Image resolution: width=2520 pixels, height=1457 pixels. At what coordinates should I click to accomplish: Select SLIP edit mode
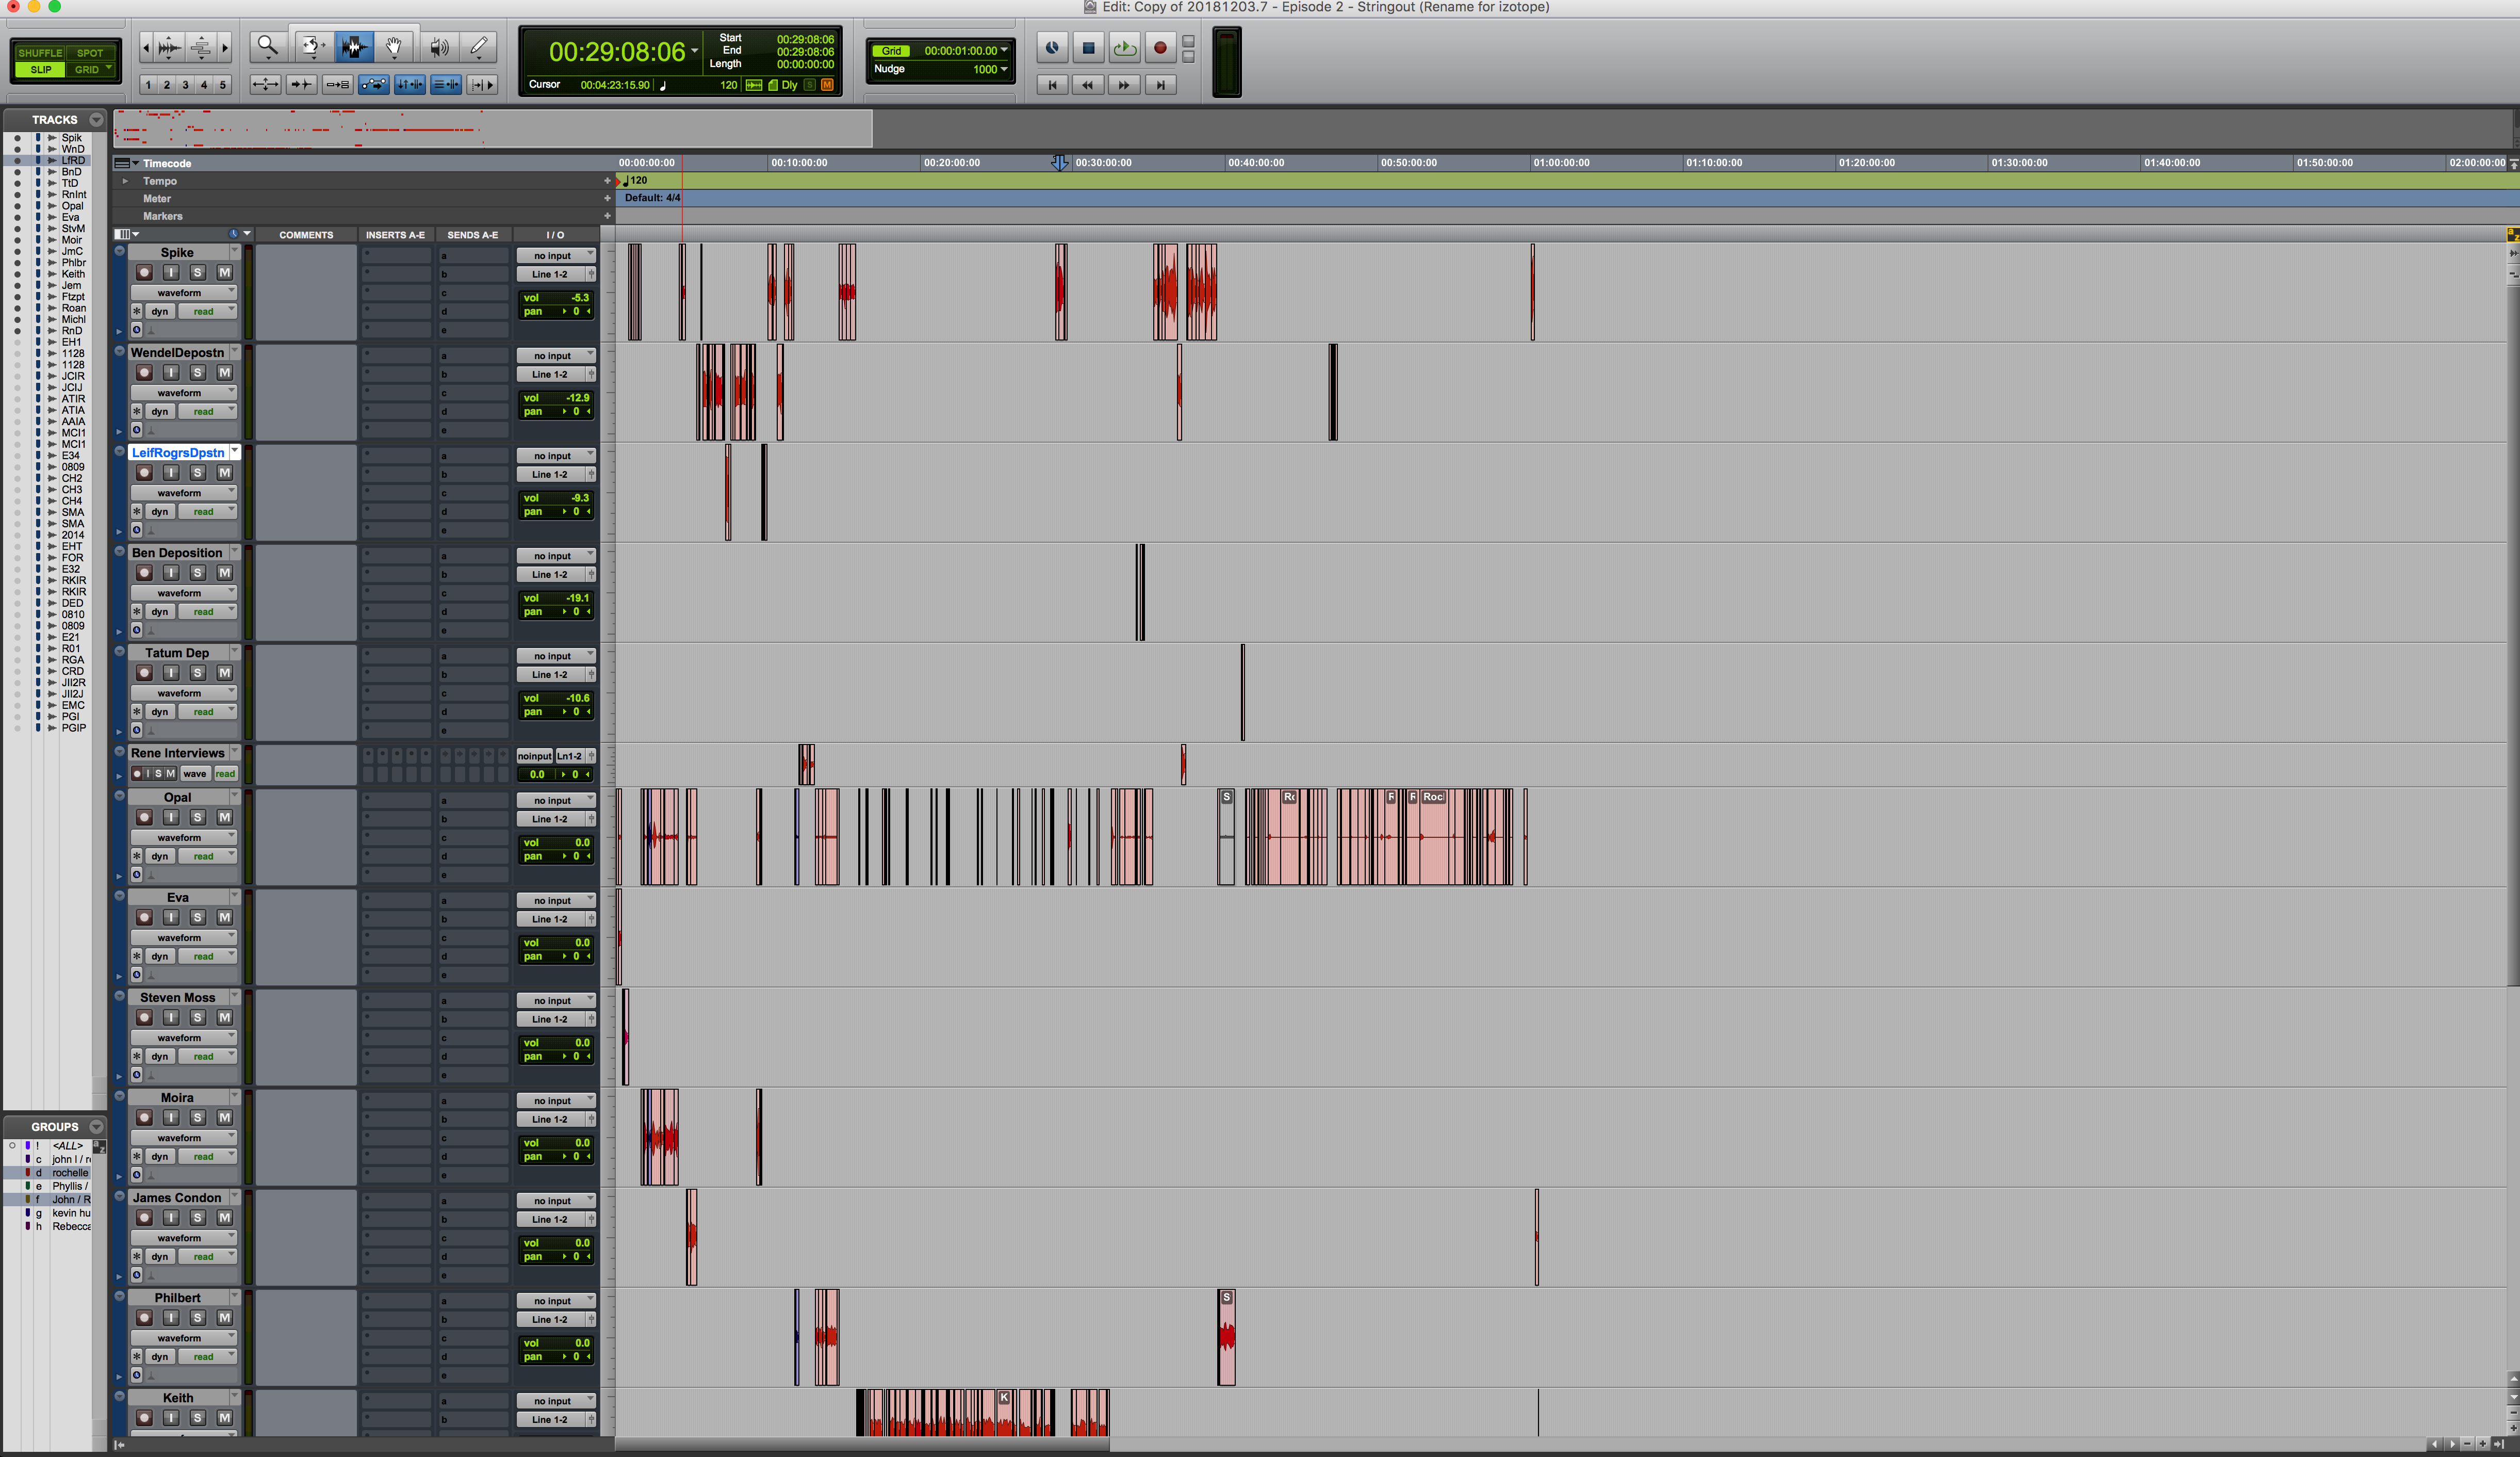tap(40, 69)
